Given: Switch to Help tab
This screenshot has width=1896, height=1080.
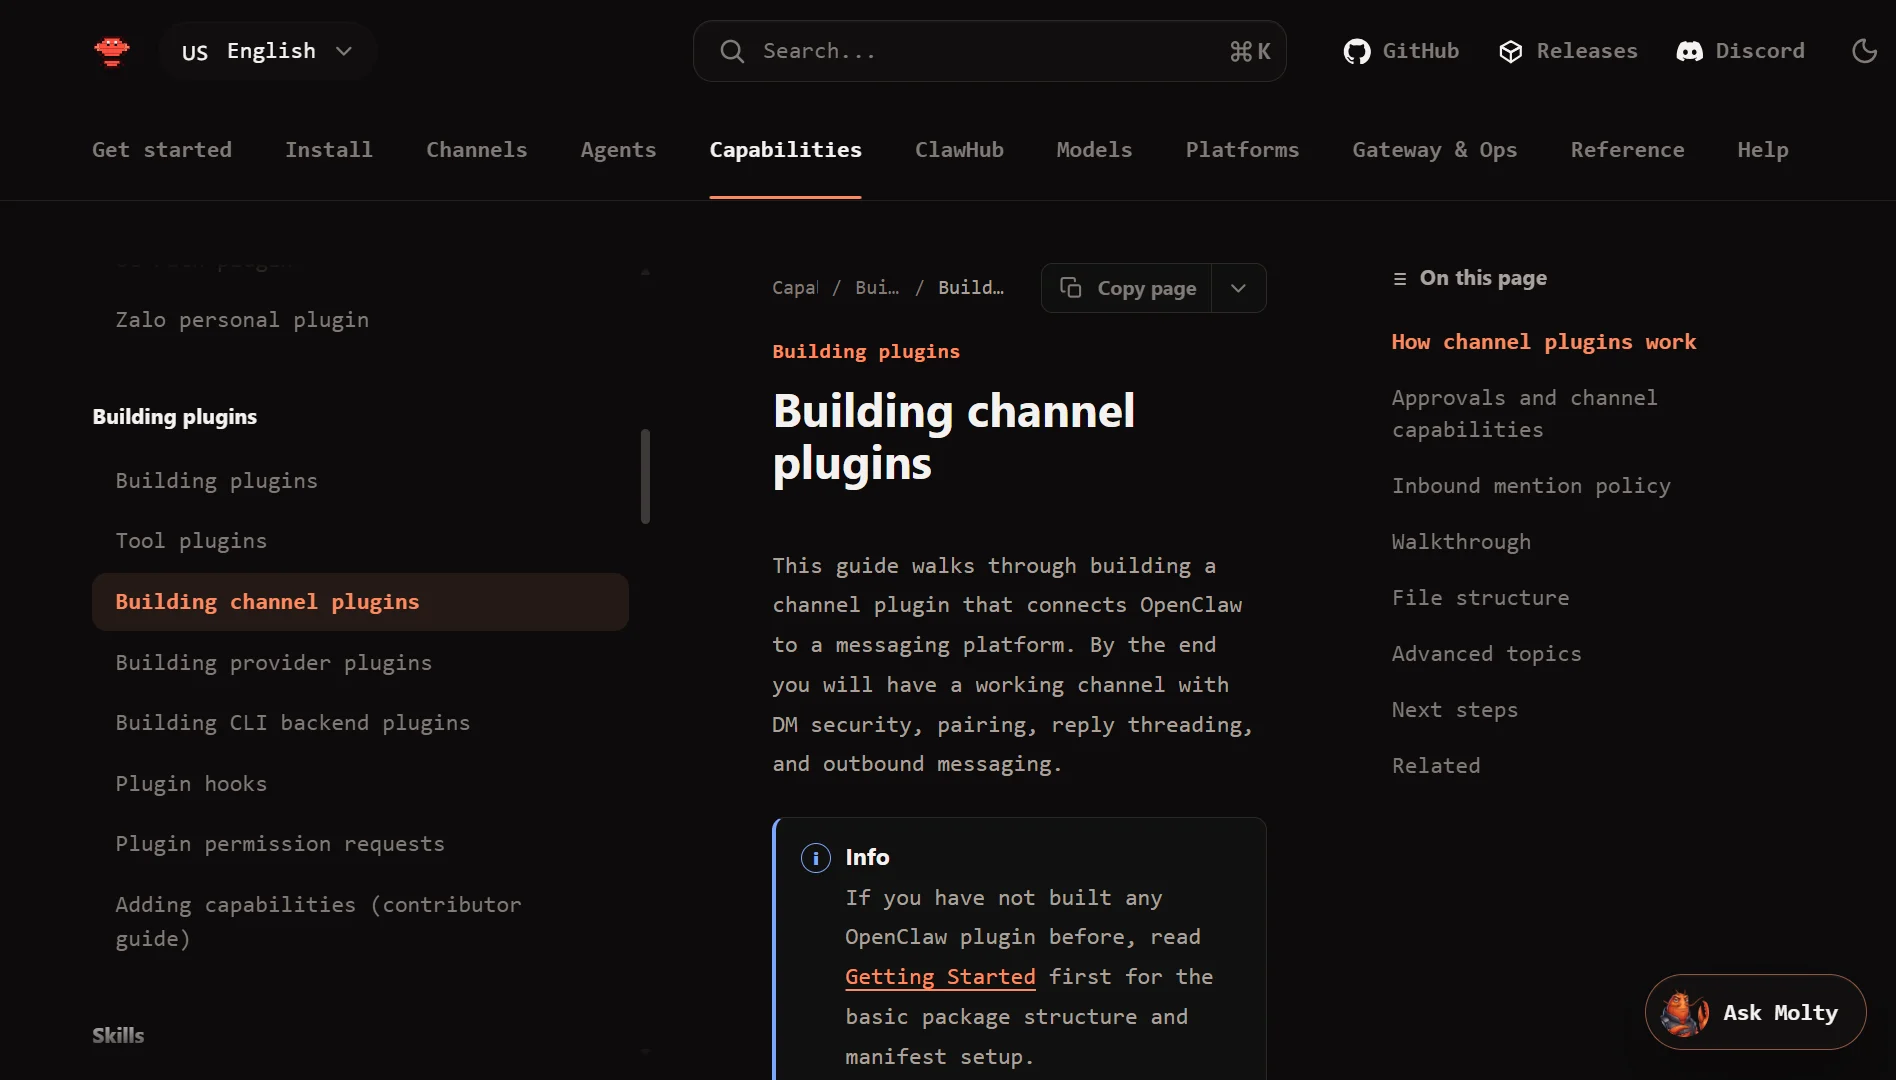Looking at the screenshot, I should click(x=1763, y=150).
